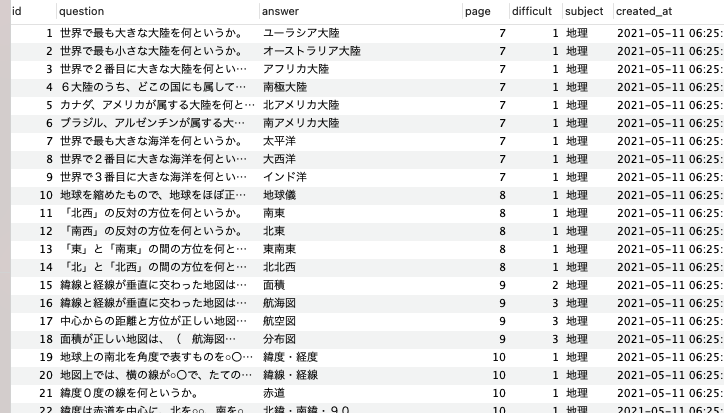Click question starting 地球を縮めたもので
The image size is (724, 413).
coord(153,195)
